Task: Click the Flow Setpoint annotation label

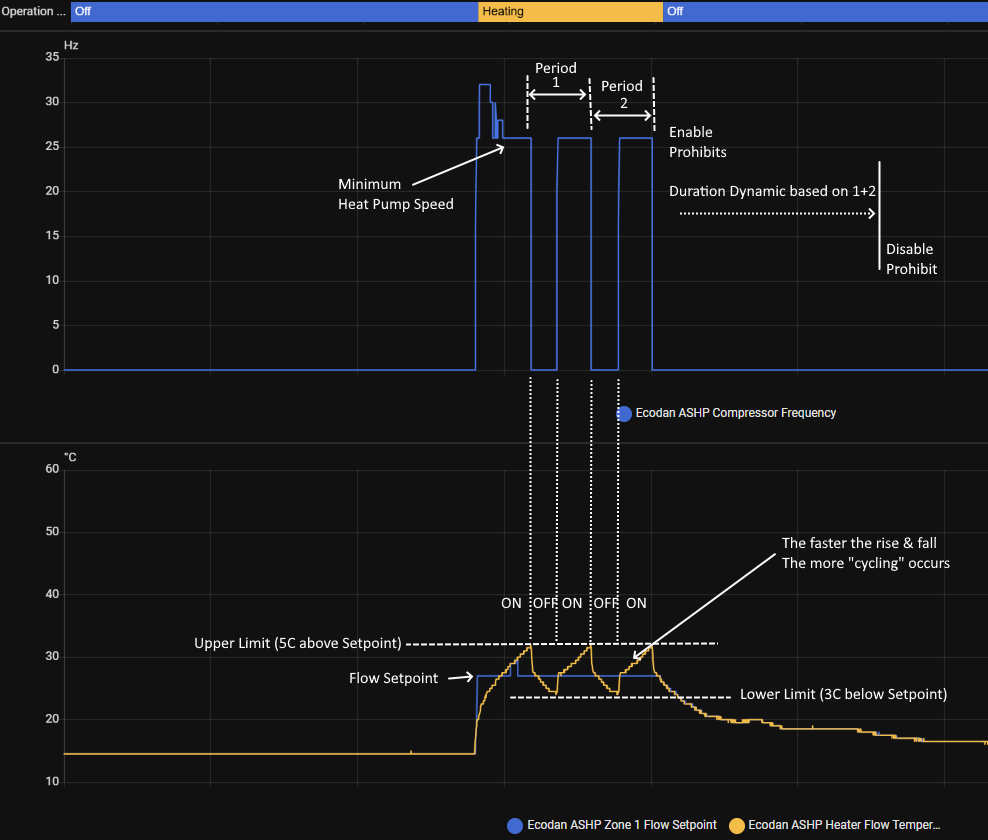Action: pos(393,678)
